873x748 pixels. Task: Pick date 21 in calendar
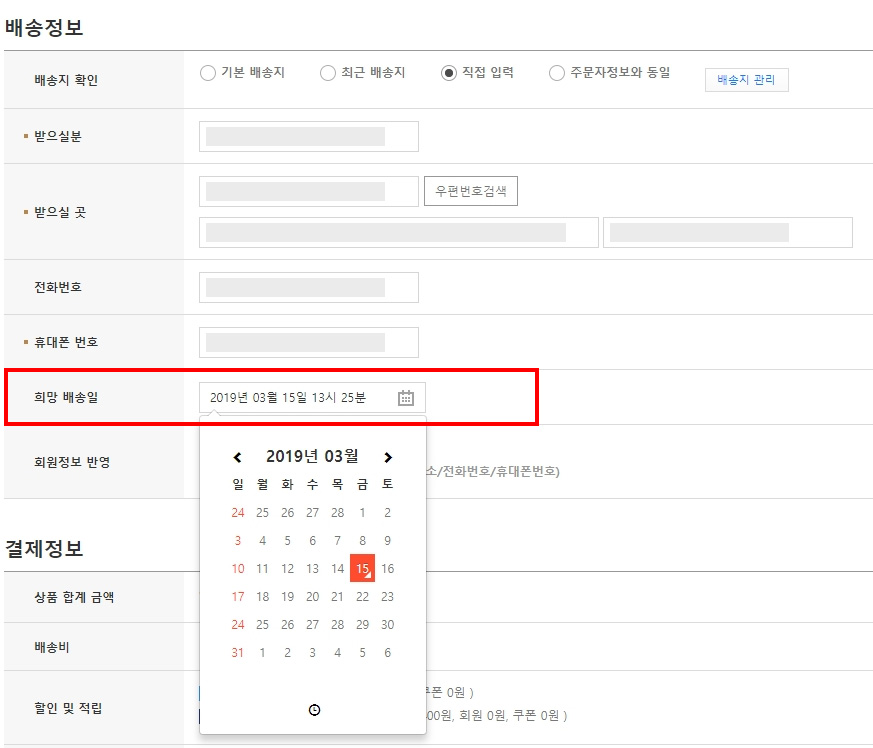[337, 597]
